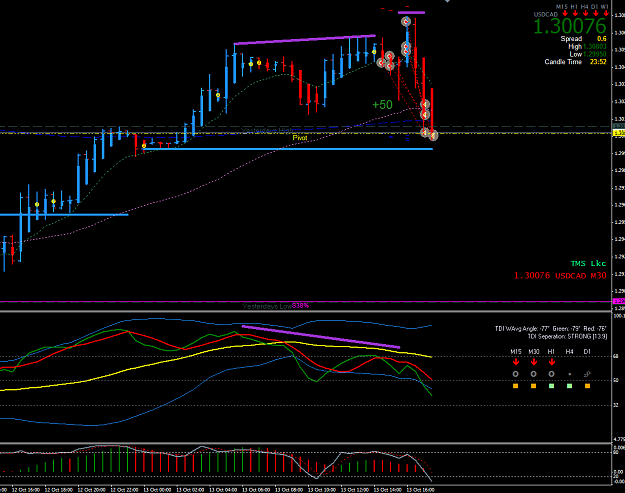625x493 pixels.
Task: Click the small dot indicator under TDI H4
Action: (x=570, y=374)
